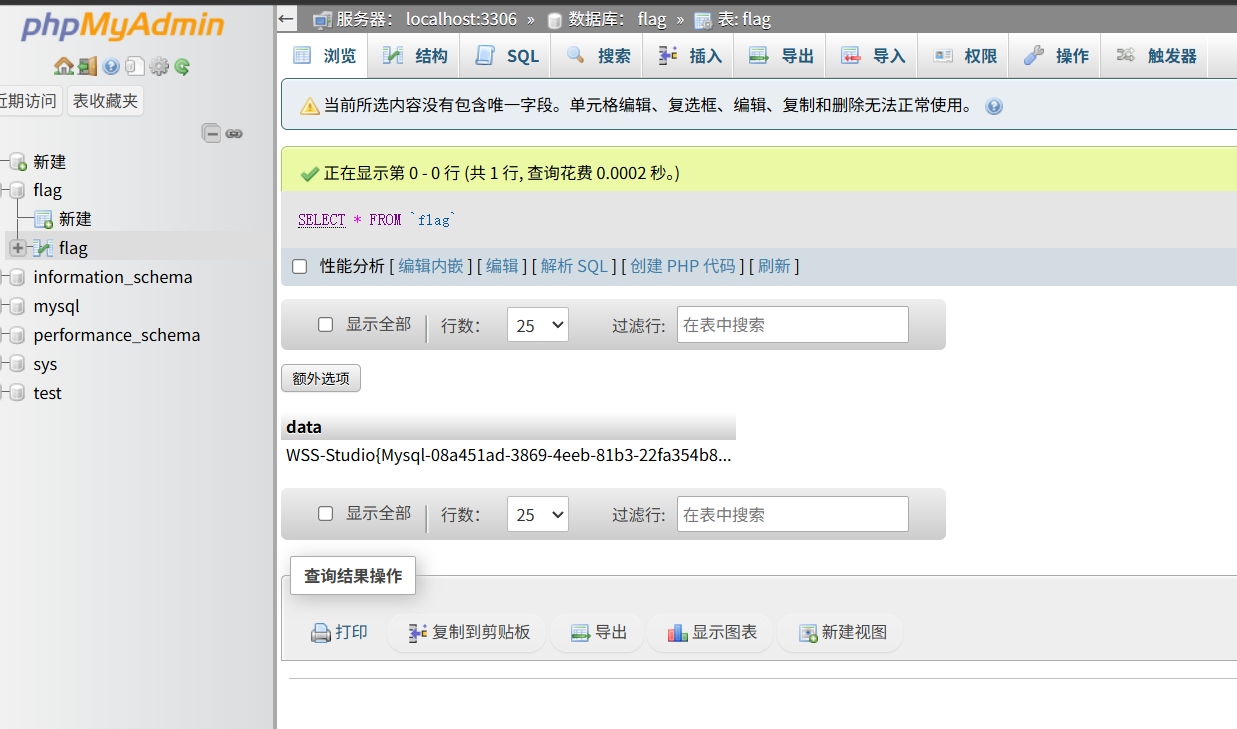This screenshot has width=1237, height=729.
Task: Click the print icon in query operations
Action: point(320,633)
